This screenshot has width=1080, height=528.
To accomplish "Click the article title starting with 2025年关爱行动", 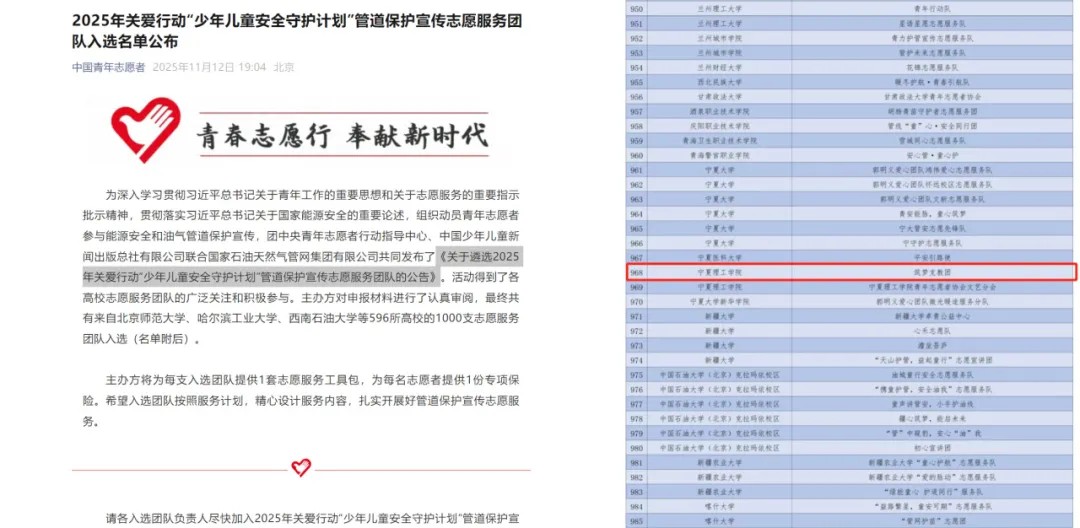I will pos(296,30).
